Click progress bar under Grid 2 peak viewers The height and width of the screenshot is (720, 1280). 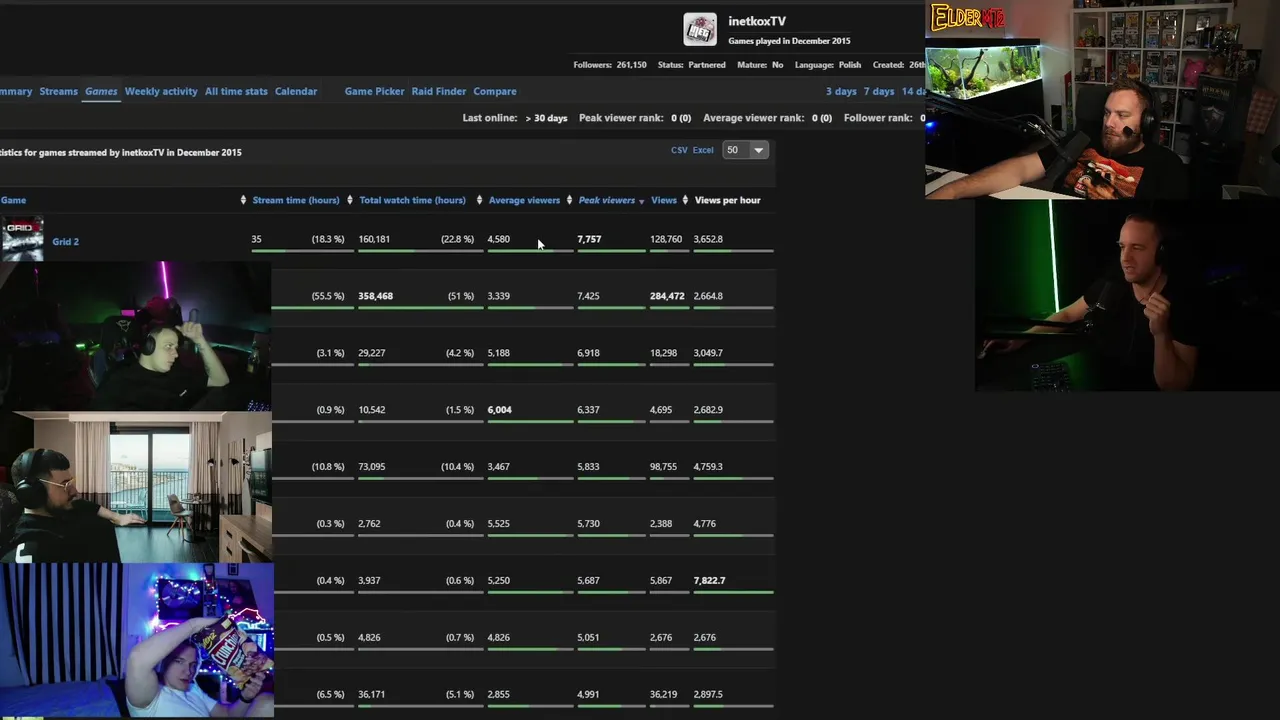(x=611, y=251)
